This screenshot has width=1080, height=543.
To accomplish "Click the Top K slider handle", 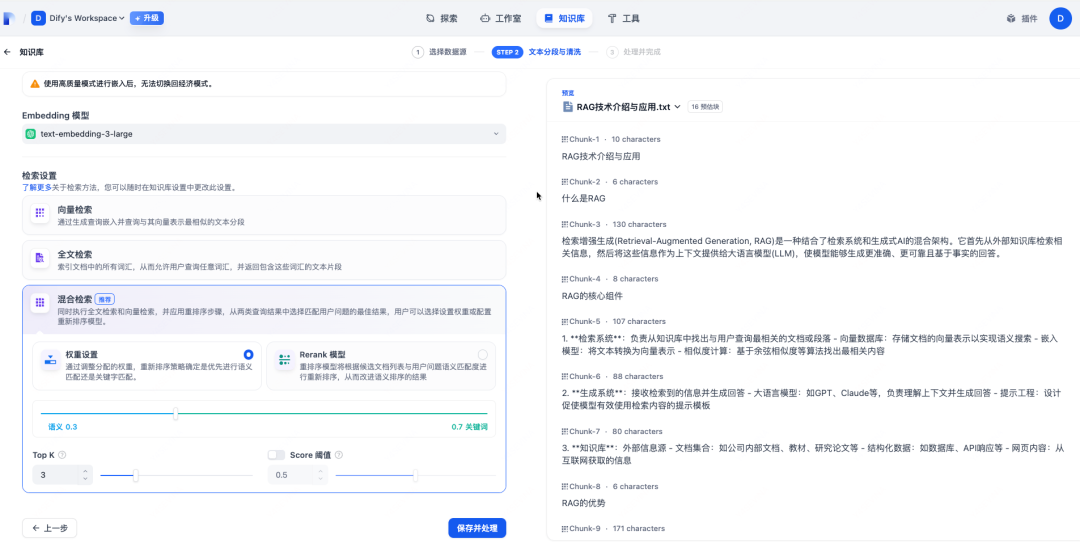I will pos(136,475).
